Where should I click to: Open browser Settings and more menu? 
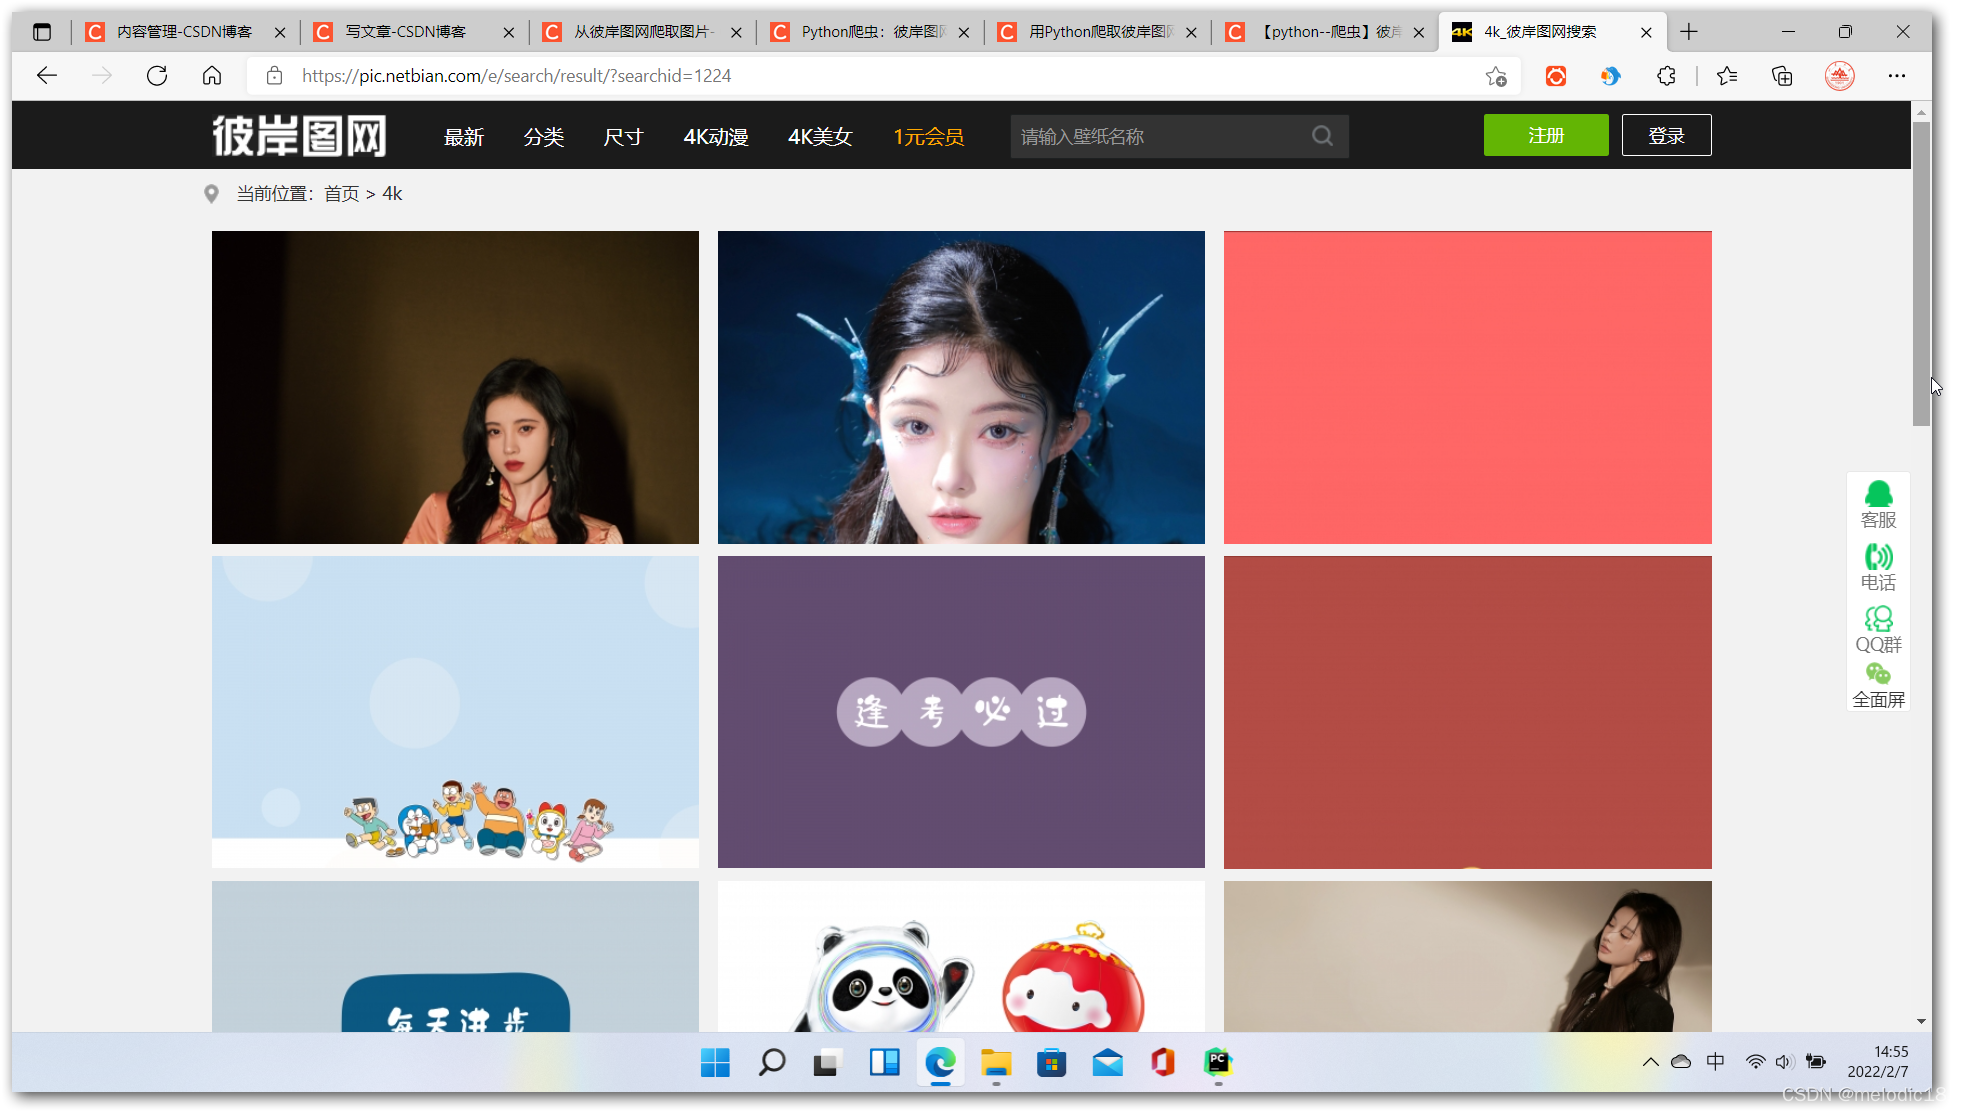point(1896,76)
